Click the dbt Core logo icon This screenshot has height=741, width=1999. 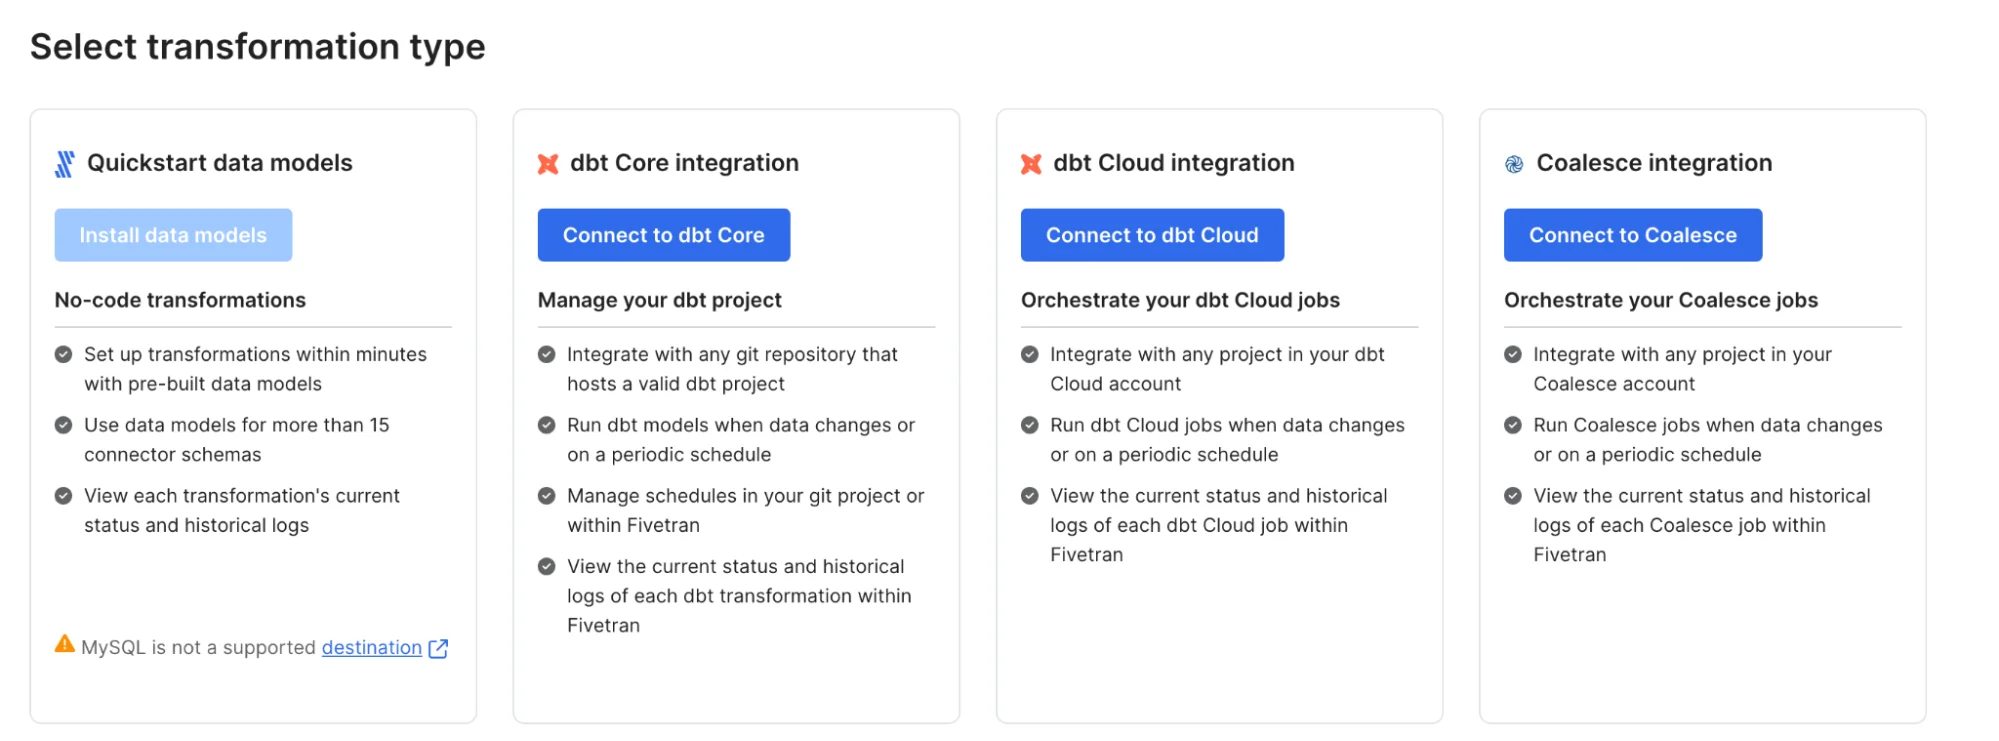548,164
